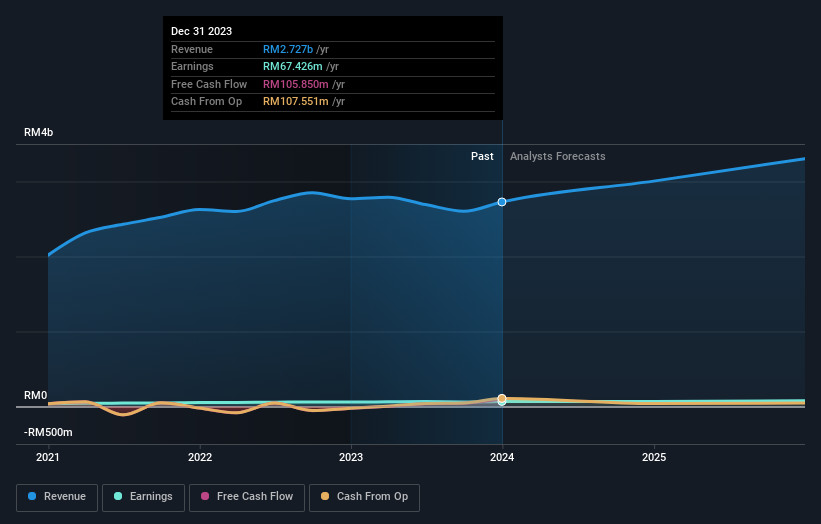This screenshot has height=524, width=821.
Task: Click the Cash From Op label in tooltip
Action: coord(207,102)
